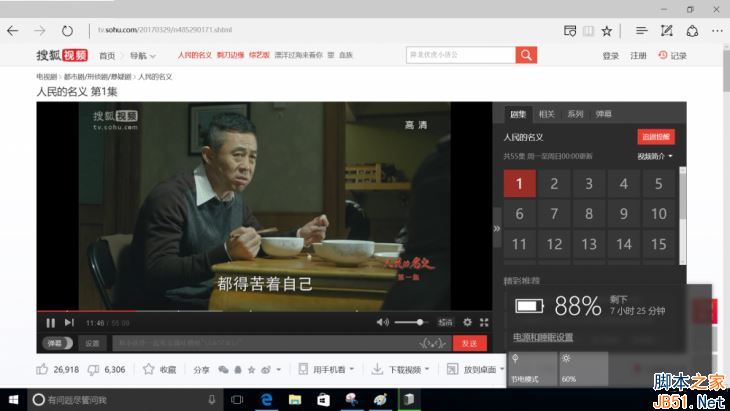The height and width of the screenshot is (411, 730).
Task: Skip to next episode with next button
Action: coord(69,322)
